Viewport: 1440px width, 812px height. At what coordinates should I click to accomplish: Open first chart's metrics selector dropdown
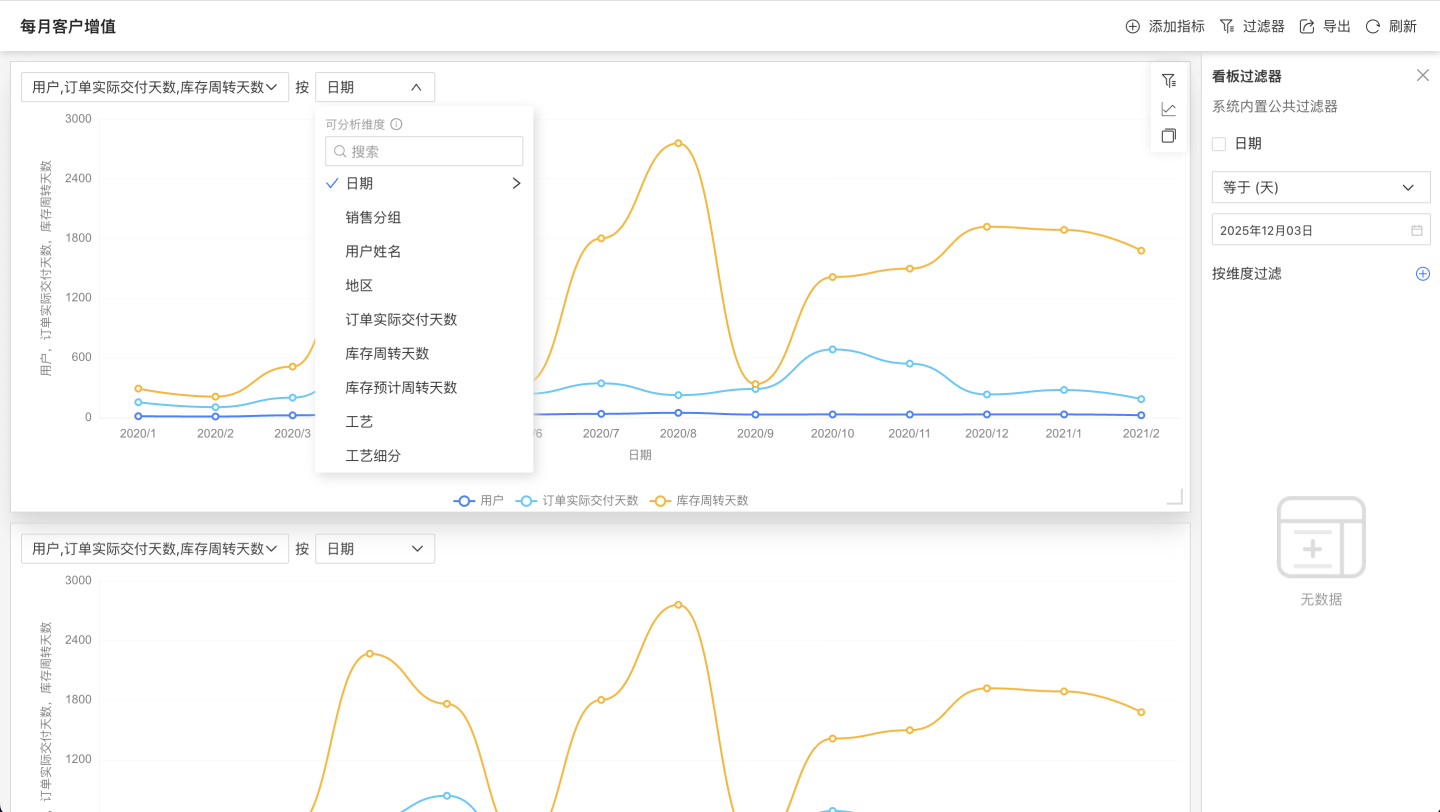click(154, 87)
